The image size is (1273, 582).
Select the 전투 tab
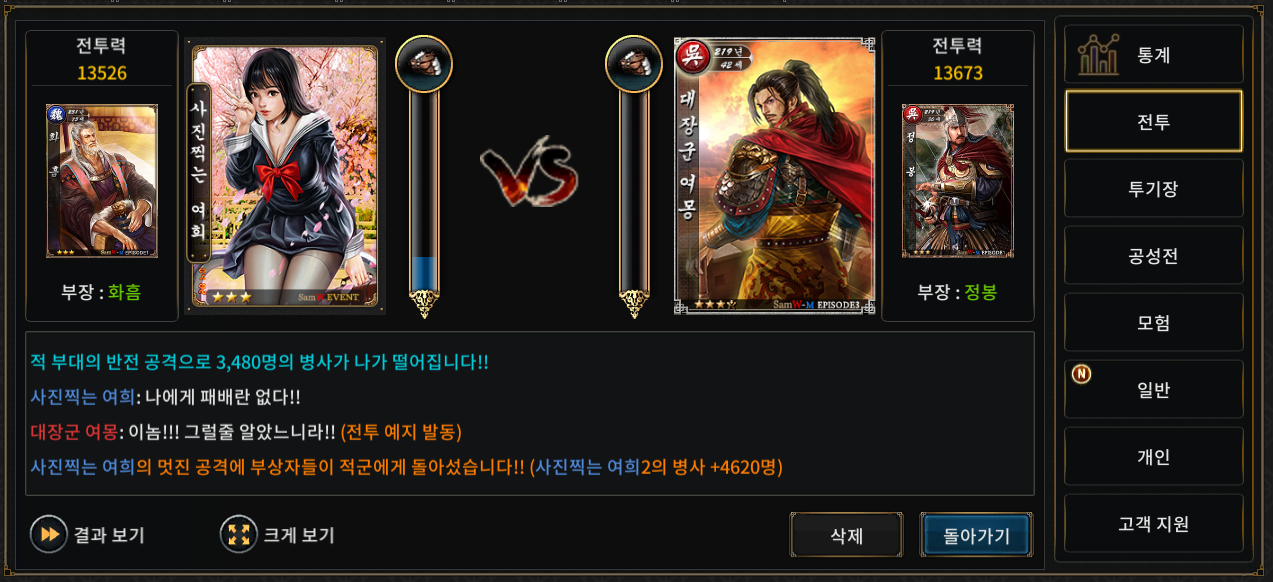pos(1154,122)
